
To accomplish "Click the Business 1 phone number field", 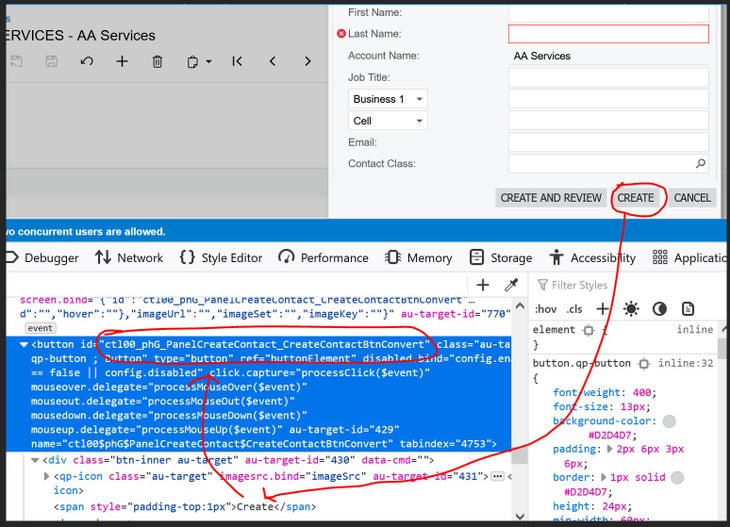I will [608, 99].
